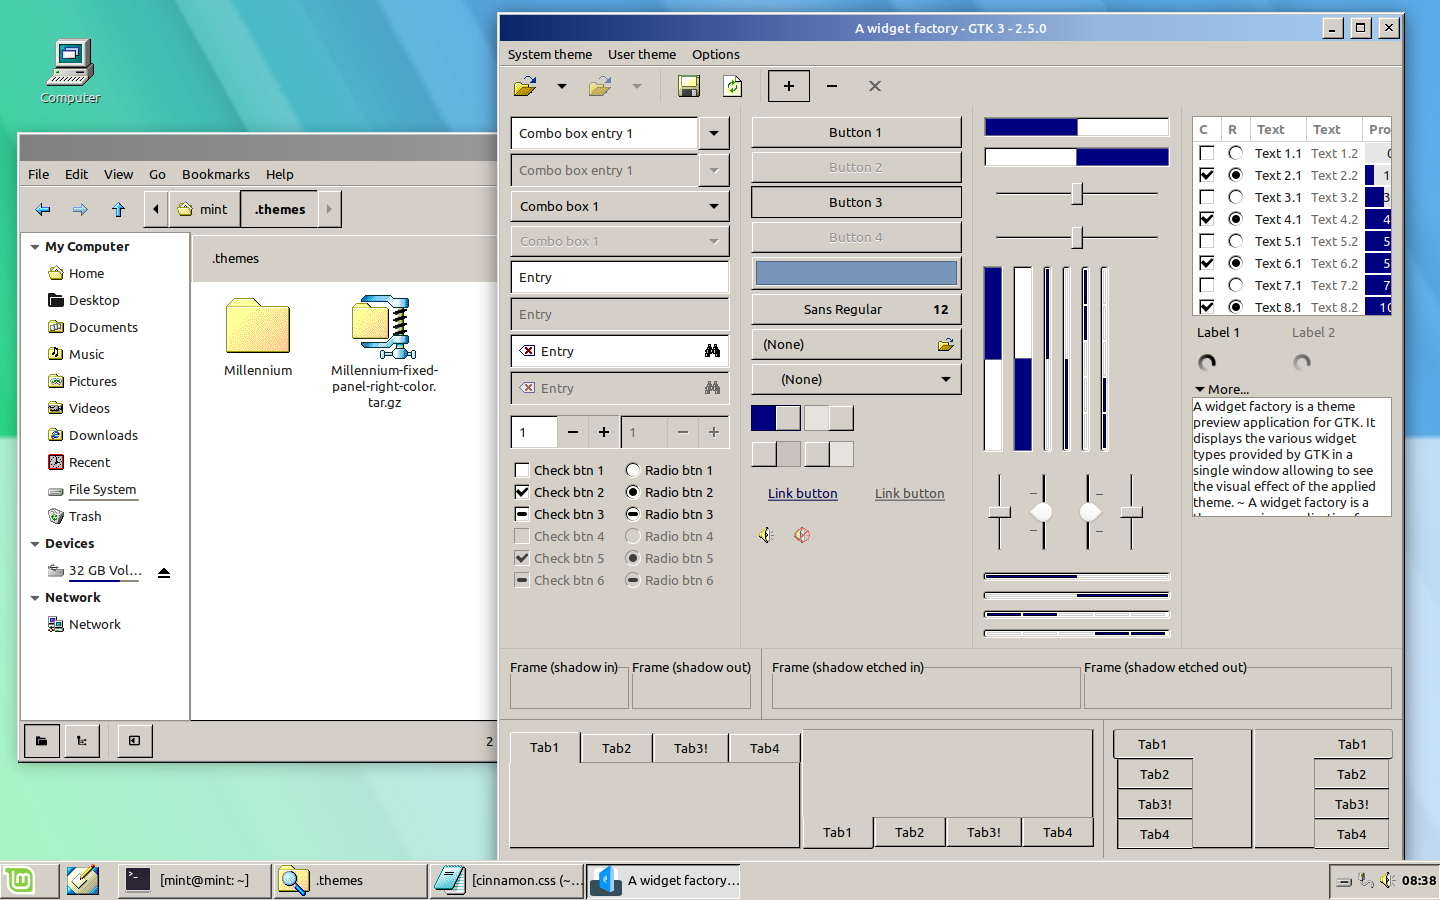The width and height of the screenshot is (1440, 900).
Task: Select Millennium-fixed-panel-right-color.tar.gz archive
Action: pyautogui.click(x=385, y=352)
